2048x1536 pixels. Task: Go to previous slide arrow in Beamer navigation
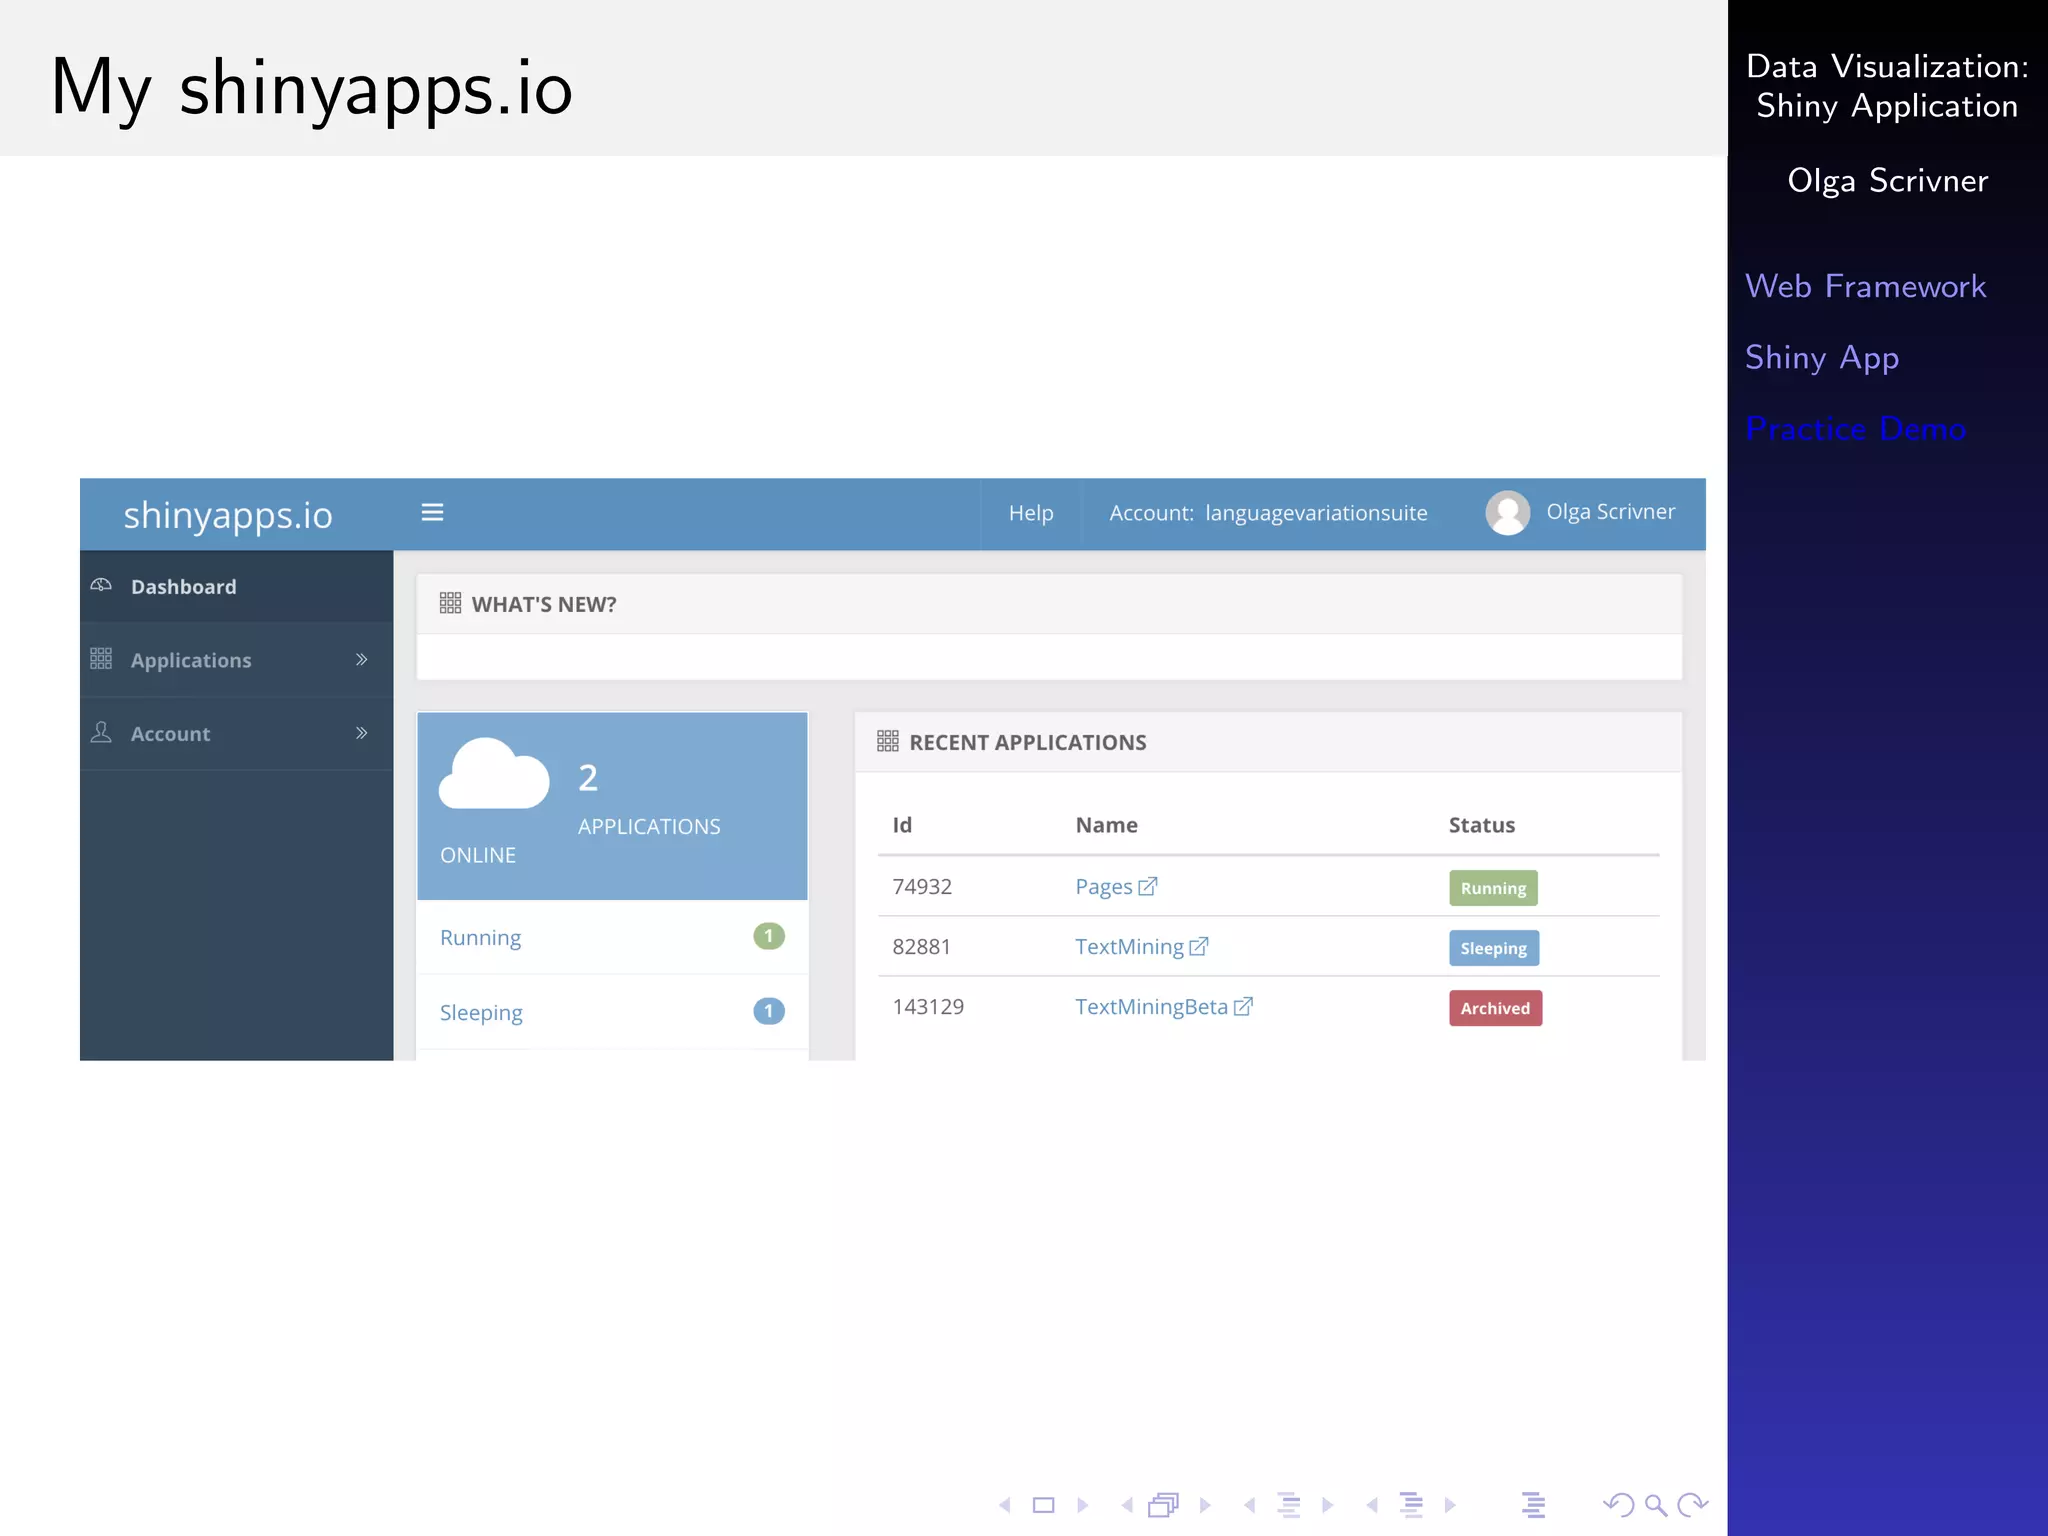(x=1005, y=1505)
